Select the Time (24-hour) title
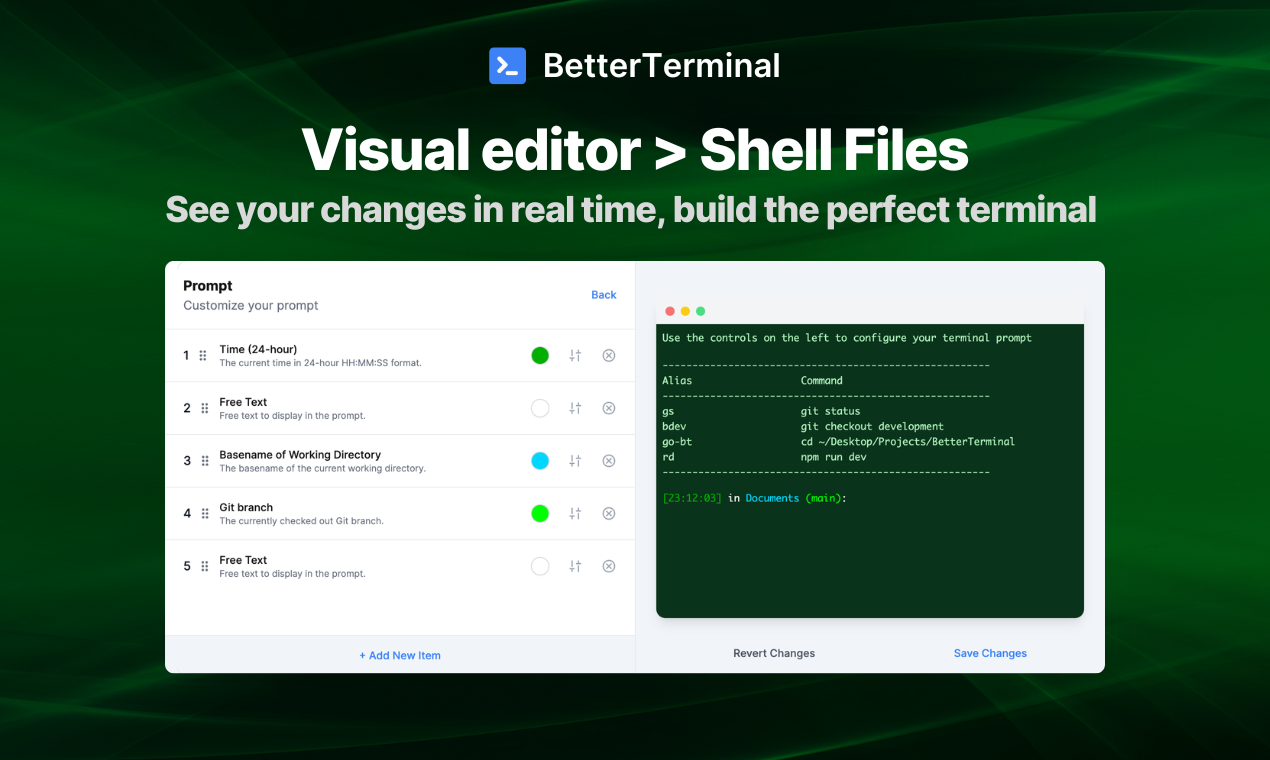Image resolution: width=1270 pixels, height=760 pixels. 258,349
